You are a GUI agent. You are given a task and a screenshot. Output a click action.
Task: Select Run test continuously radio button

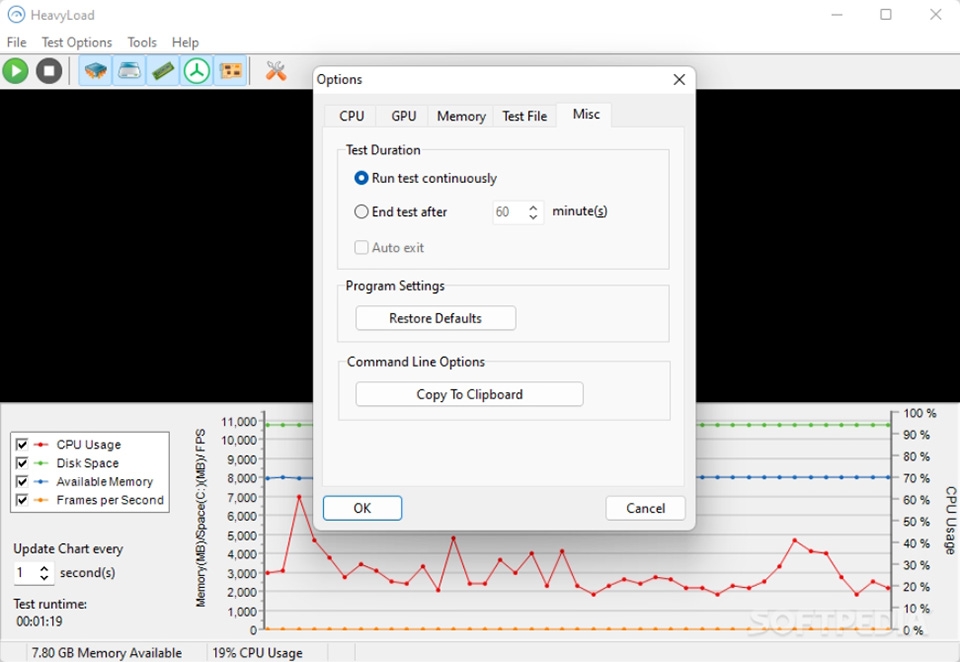(x=361, y=178)
